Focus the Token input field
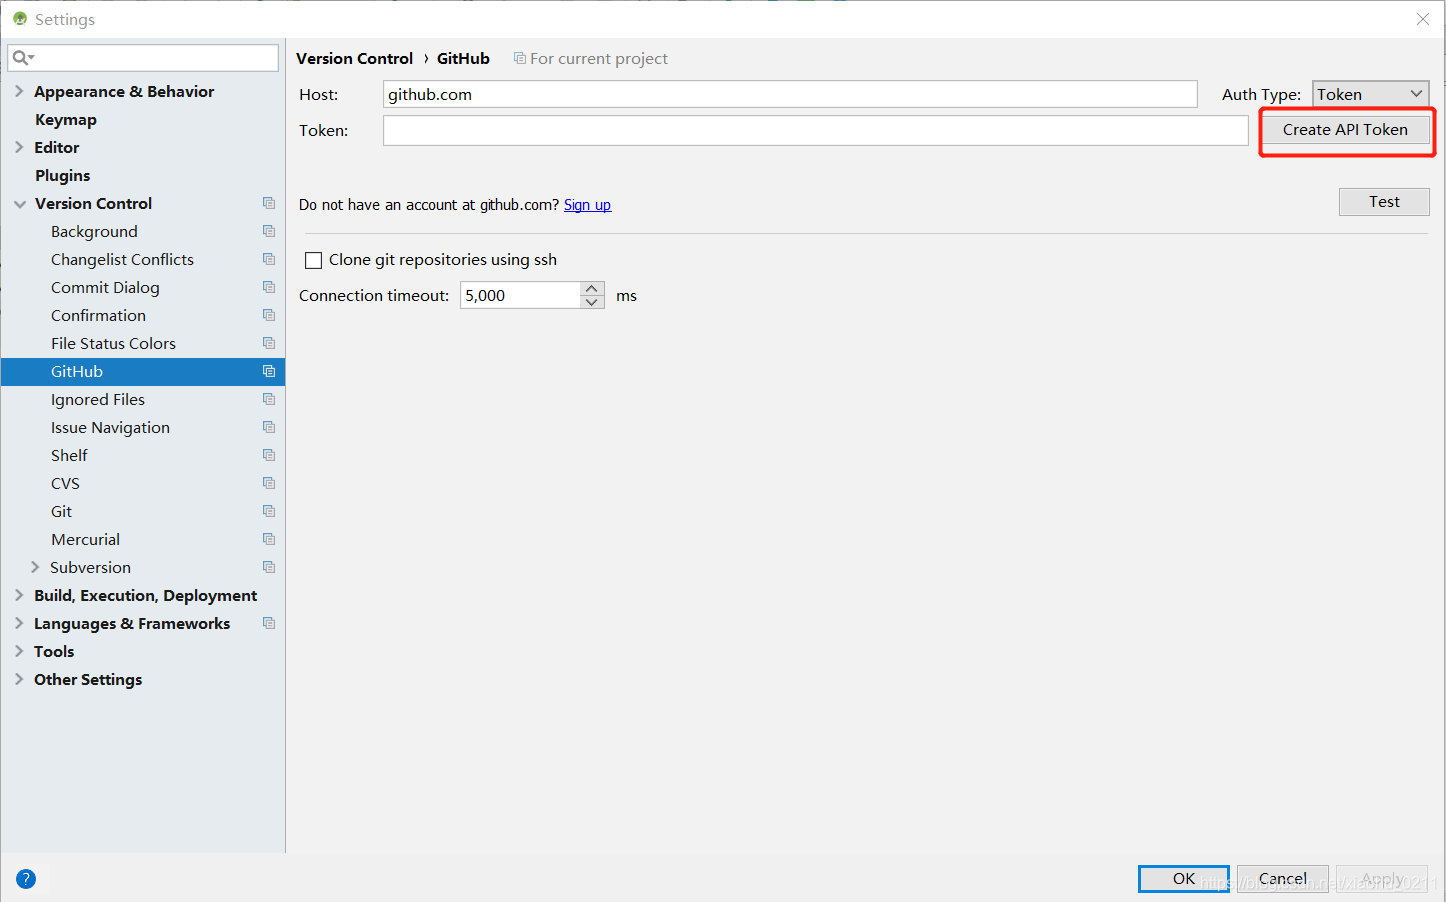This screenshot has width=1446, height=902. point(816,130)
